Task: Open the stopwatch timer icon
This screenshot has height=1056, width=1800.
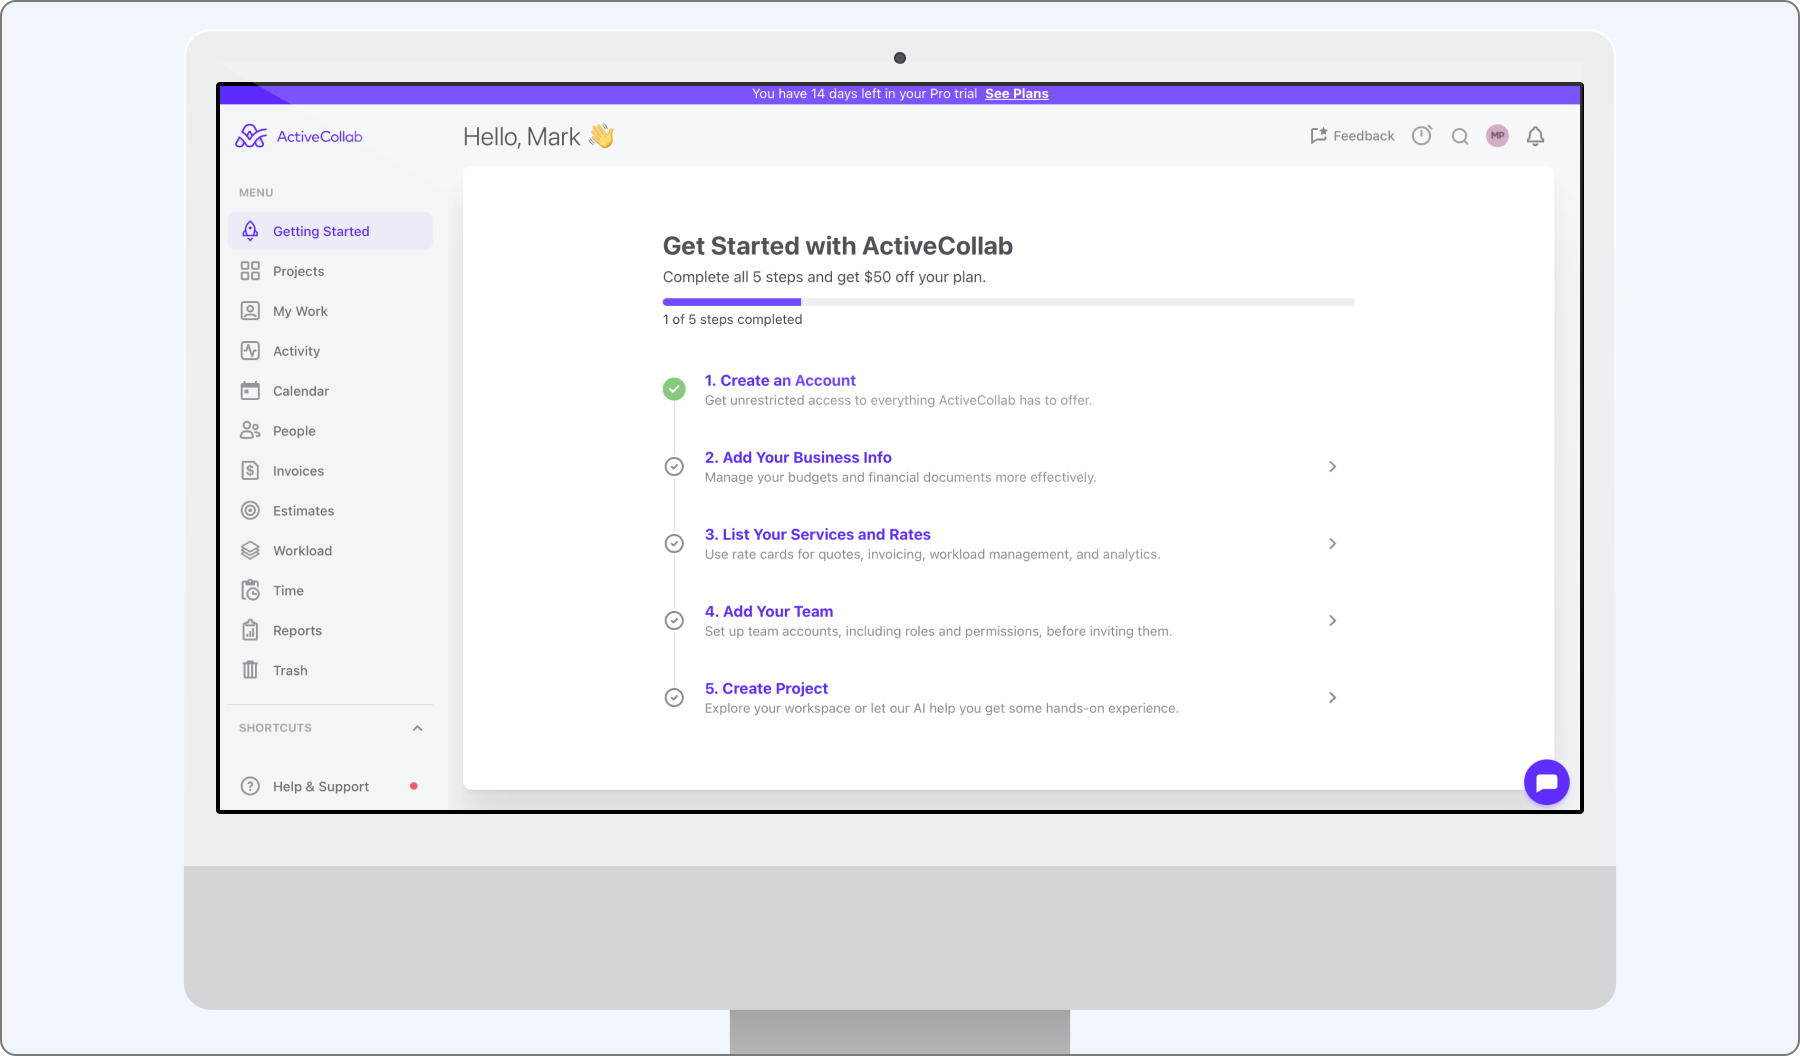Action: pyautogui.click(x=1422, y=136)
